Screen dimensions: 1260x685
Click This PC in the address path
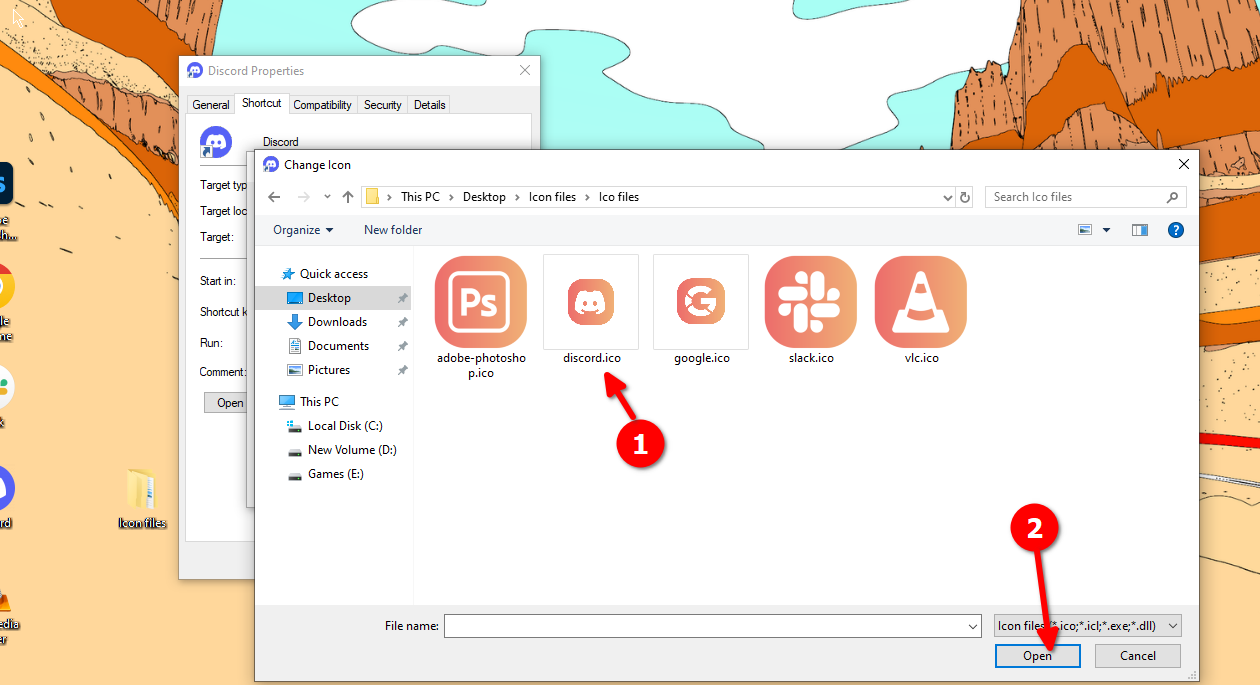(420, 197)
